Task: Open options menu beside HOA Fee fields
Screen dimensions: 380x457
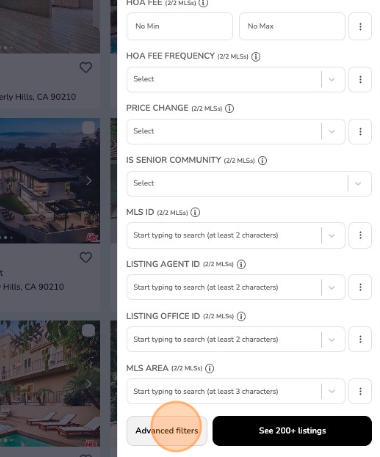Action: point(360,26)
